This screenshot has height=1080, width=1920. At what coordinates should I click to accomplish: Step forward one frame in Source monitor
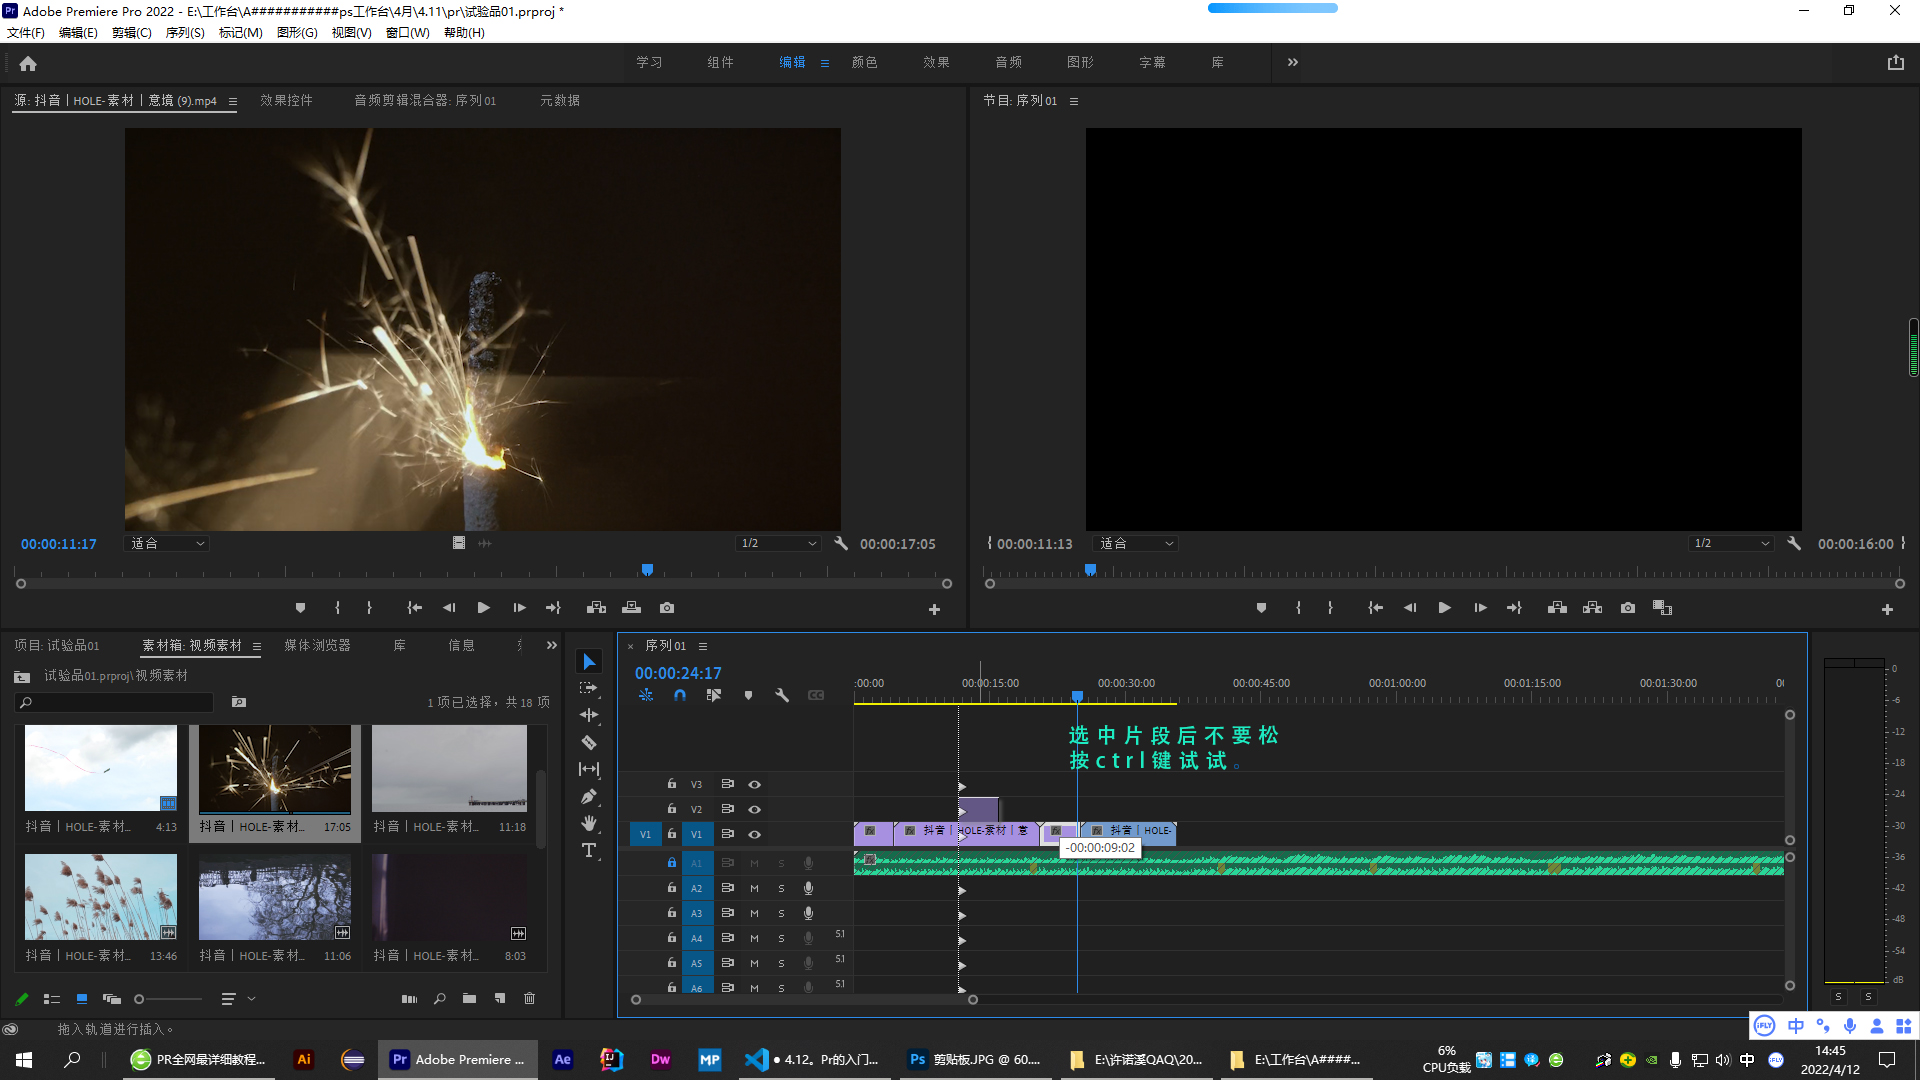[519, 608]
